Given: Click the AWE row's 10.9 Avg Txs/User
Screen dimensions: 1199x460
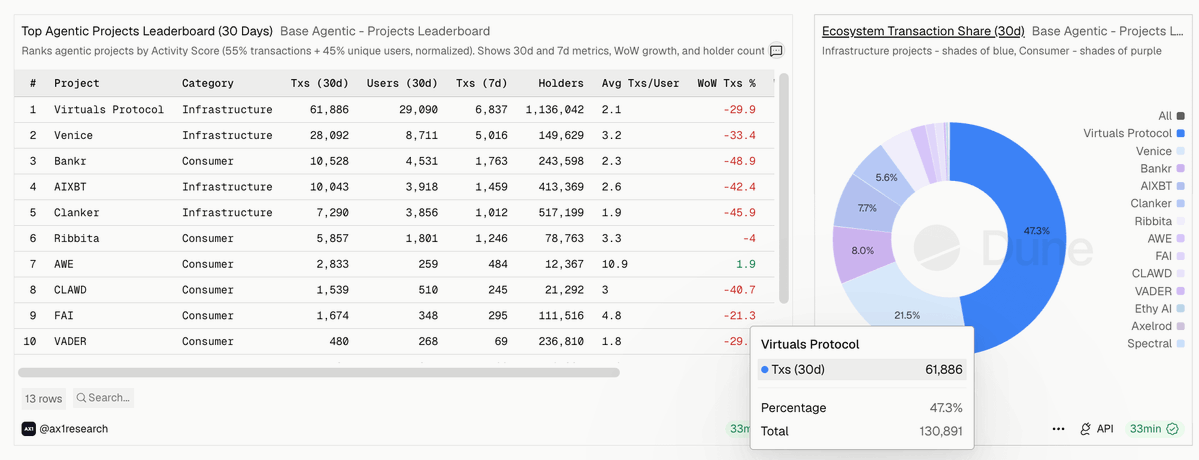Looking at the screenshot, I should coord(615,264).
